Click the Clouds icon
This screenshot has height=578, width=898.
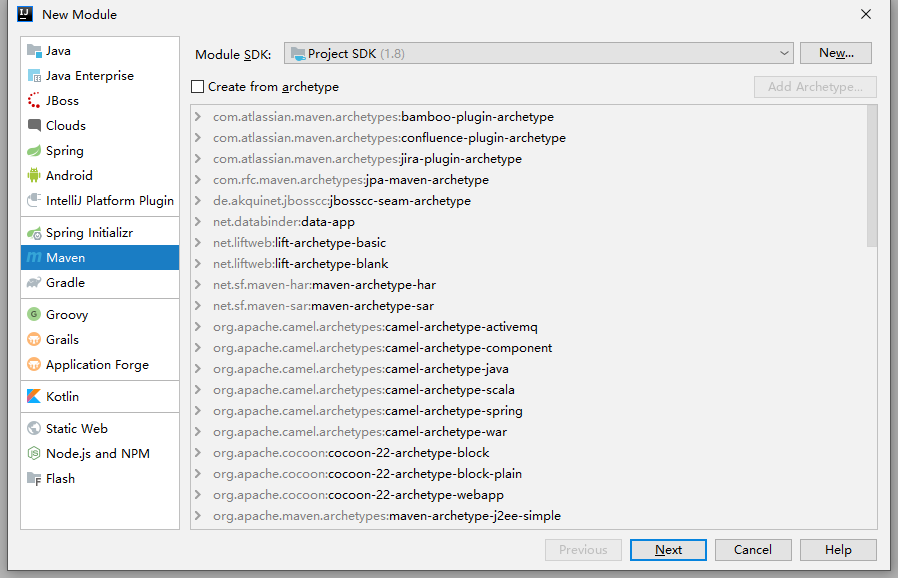coord(34,125)
